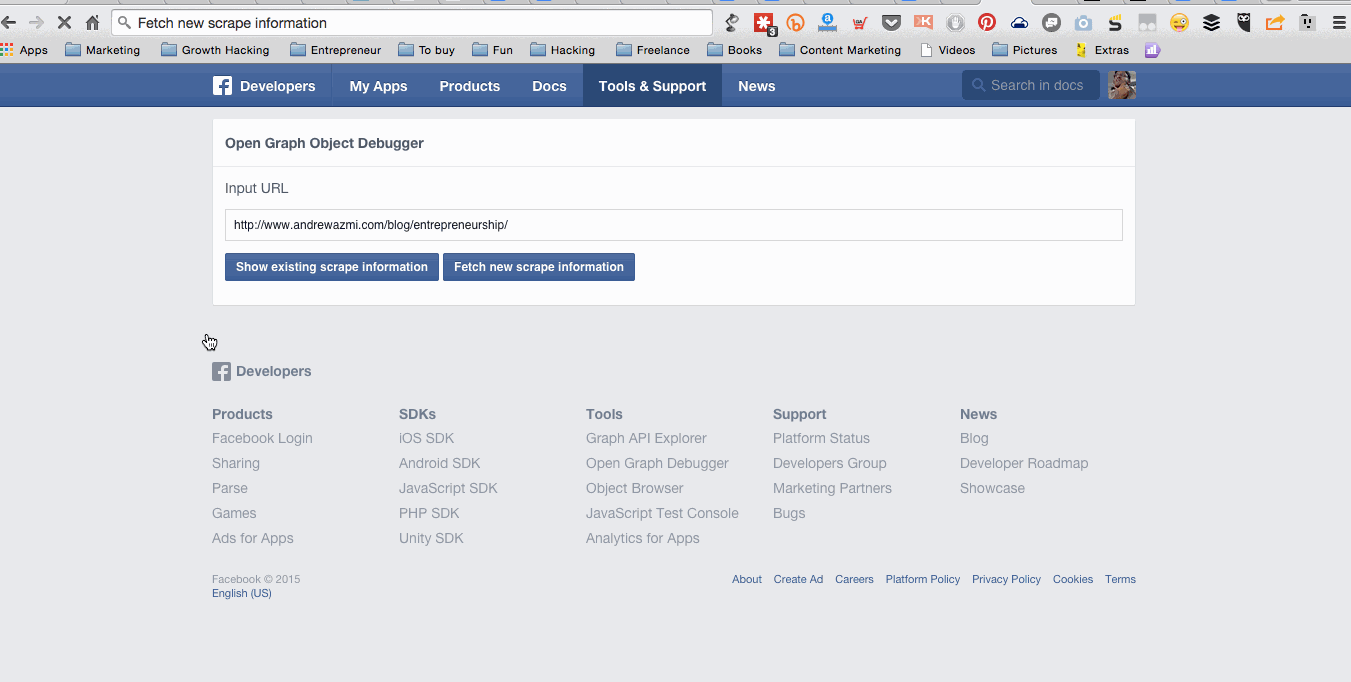Open the Platform Status footer link

tap(821, 438)
